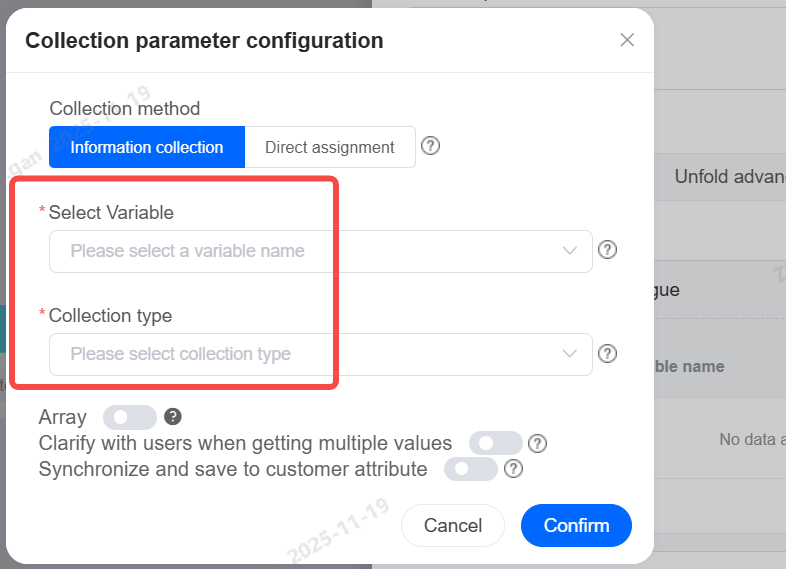Click the Cancel button
The image size is (786, 569).
[x=453, y=525]
